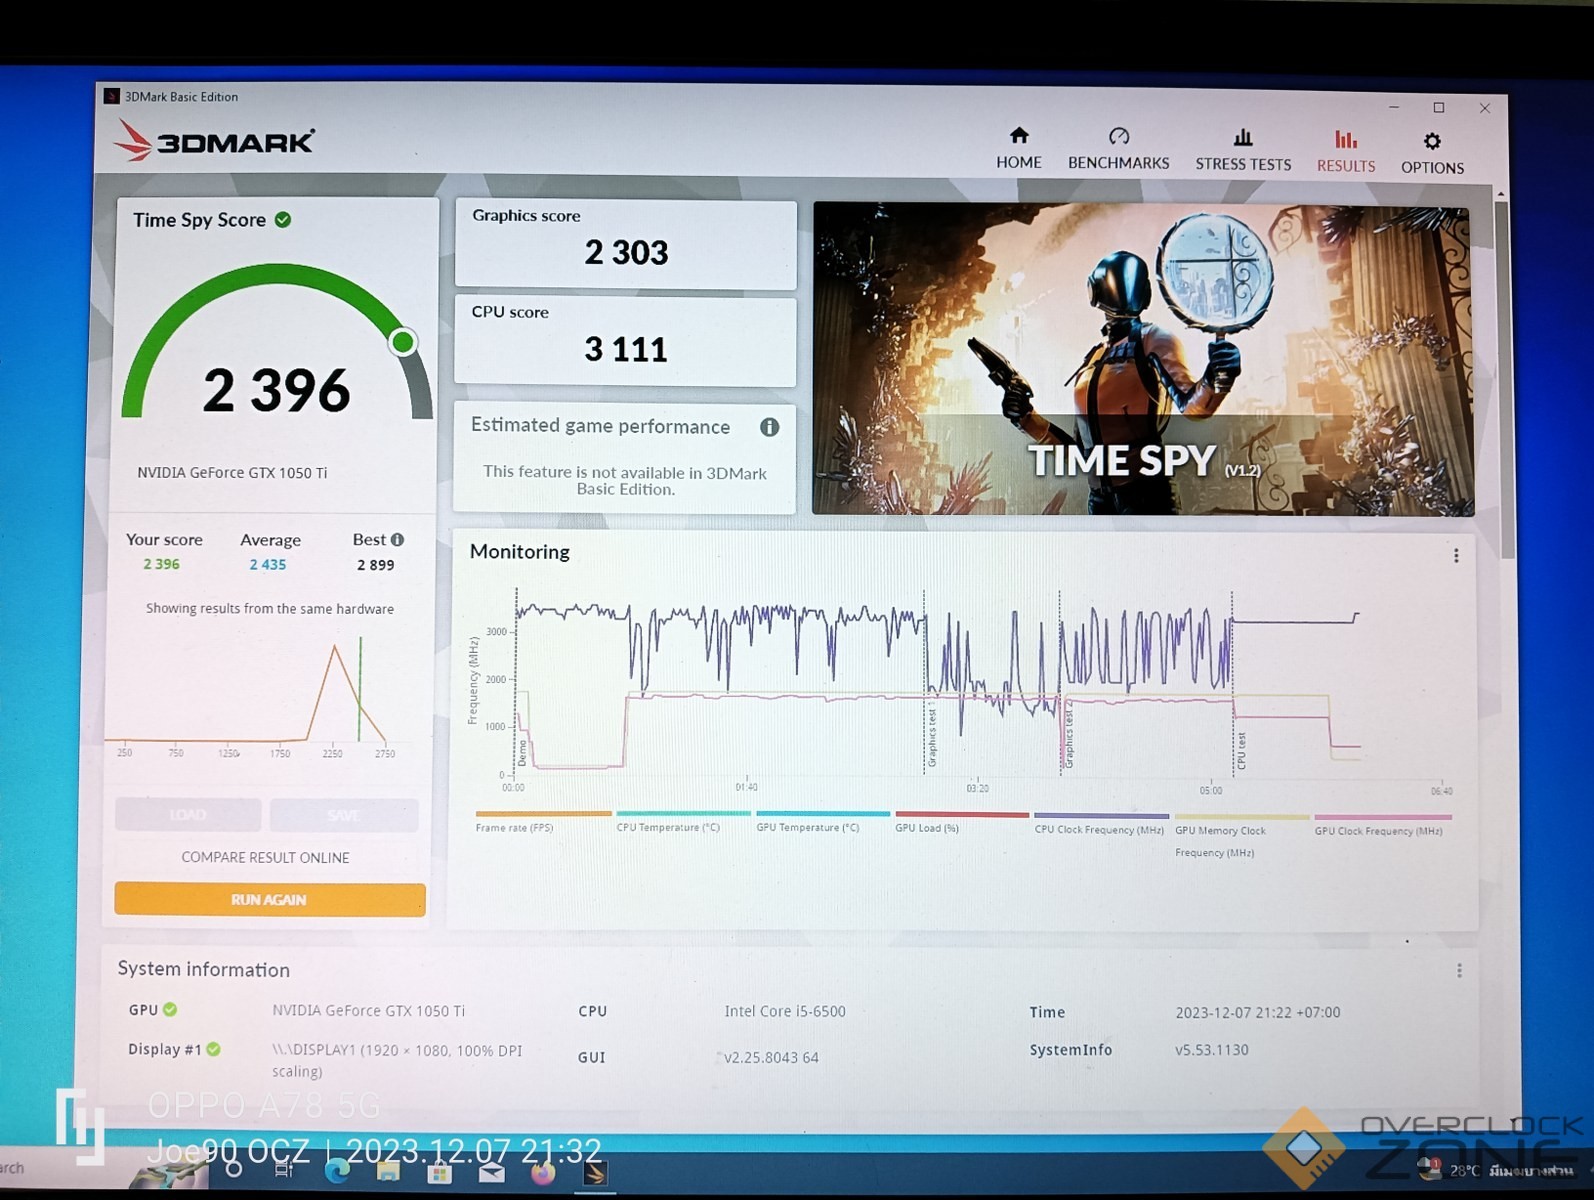Viewport: 1594px width, 1200px height.
Task: Click the 3DMark taskbar icon
Action: [595, 1172]
